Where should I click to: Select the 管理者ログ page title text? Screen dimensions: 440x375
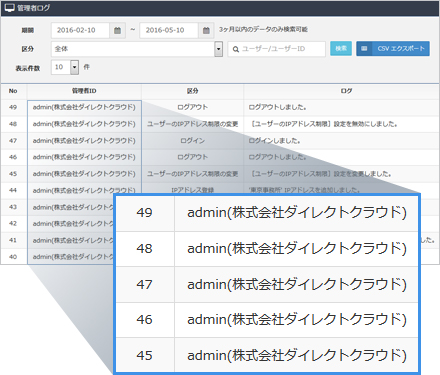pos(33,8)
